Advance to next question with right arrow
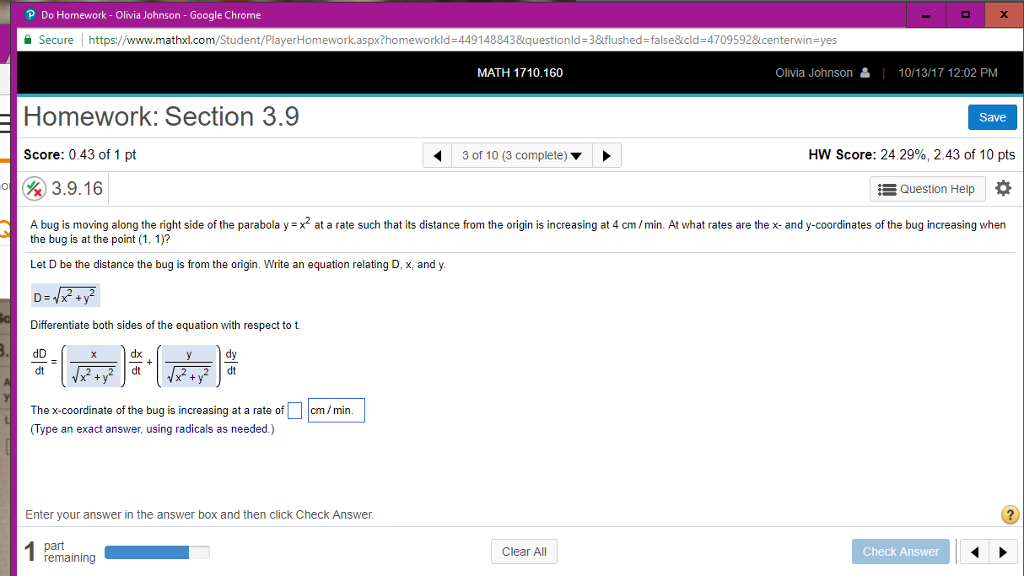The image size is (1024, 576). (x=607, y=154)
